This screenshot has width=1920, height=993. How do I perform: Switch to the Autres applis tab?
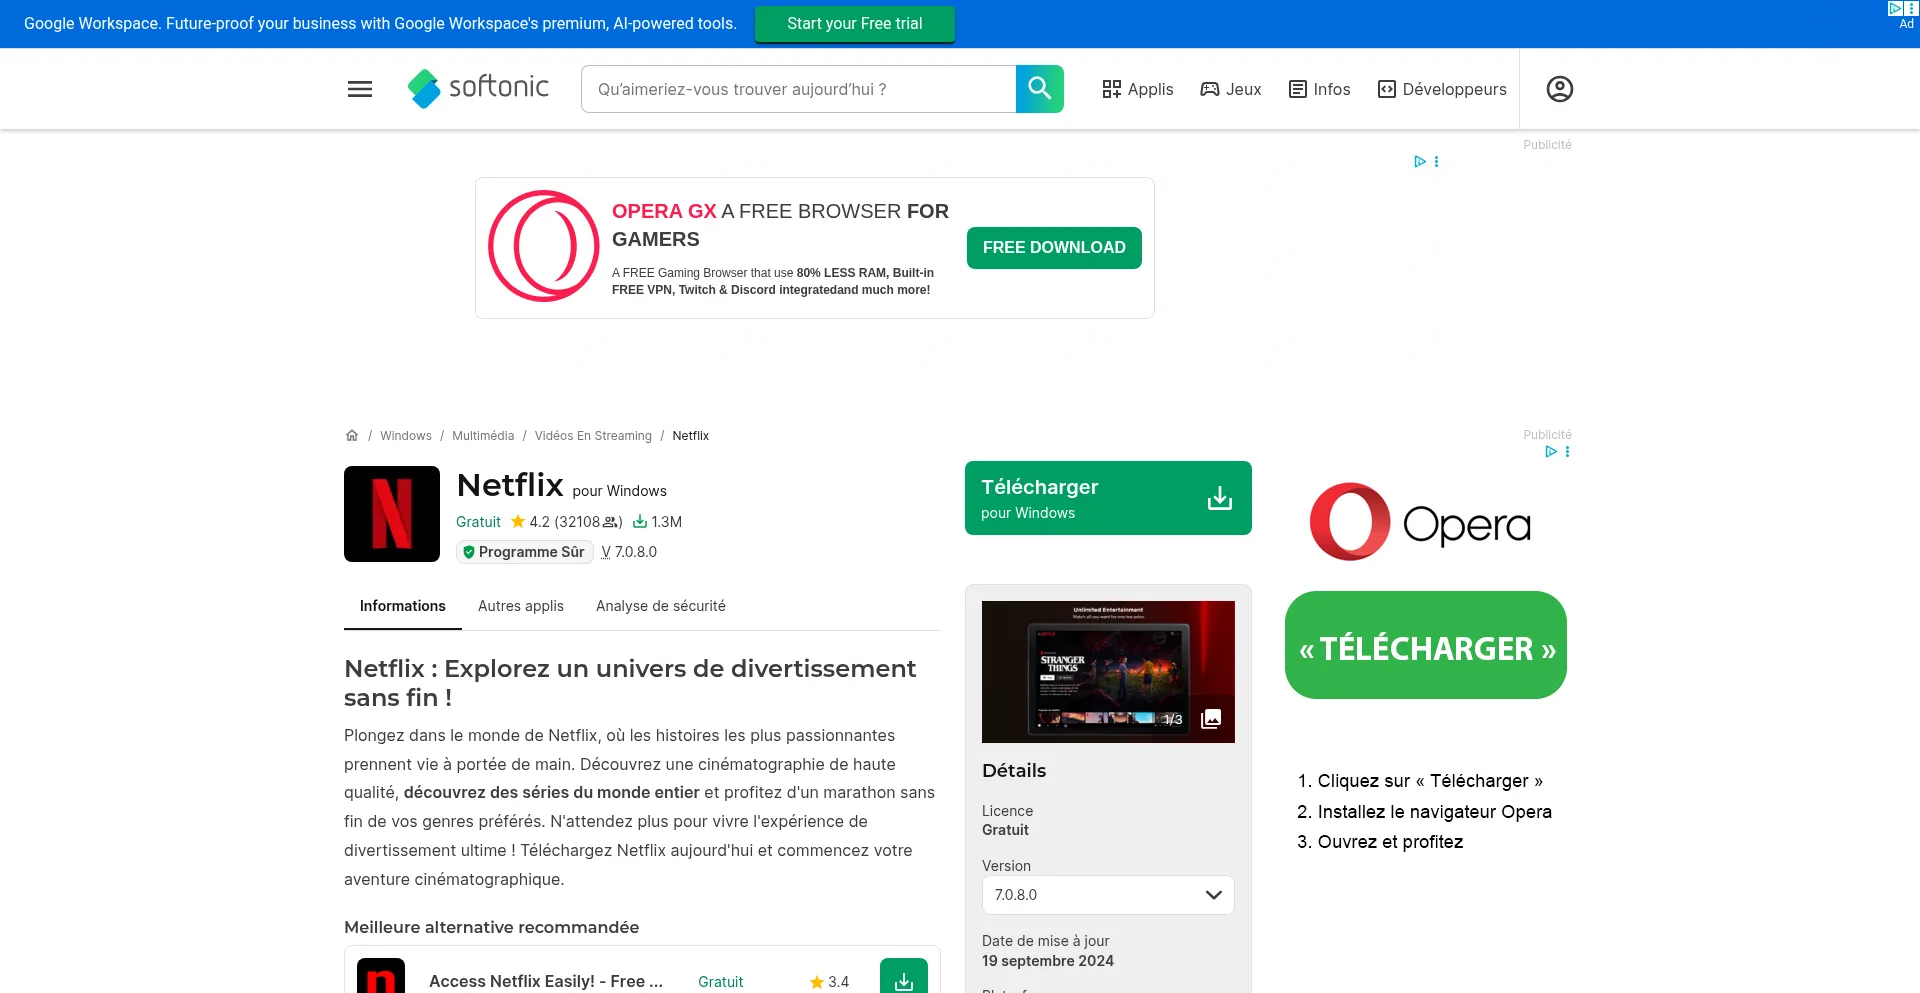point(521,606)
